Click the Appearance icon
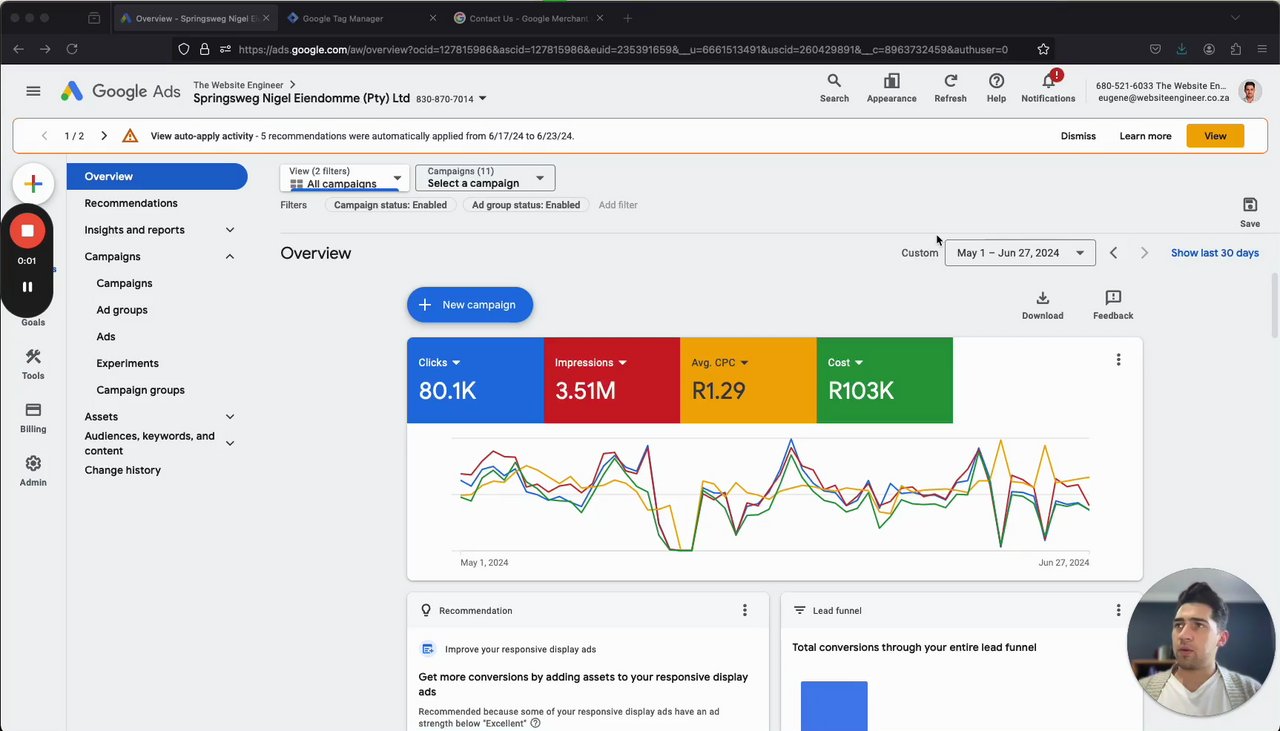The height and width of the screenshot is (731, 1280). click(891, 88)
